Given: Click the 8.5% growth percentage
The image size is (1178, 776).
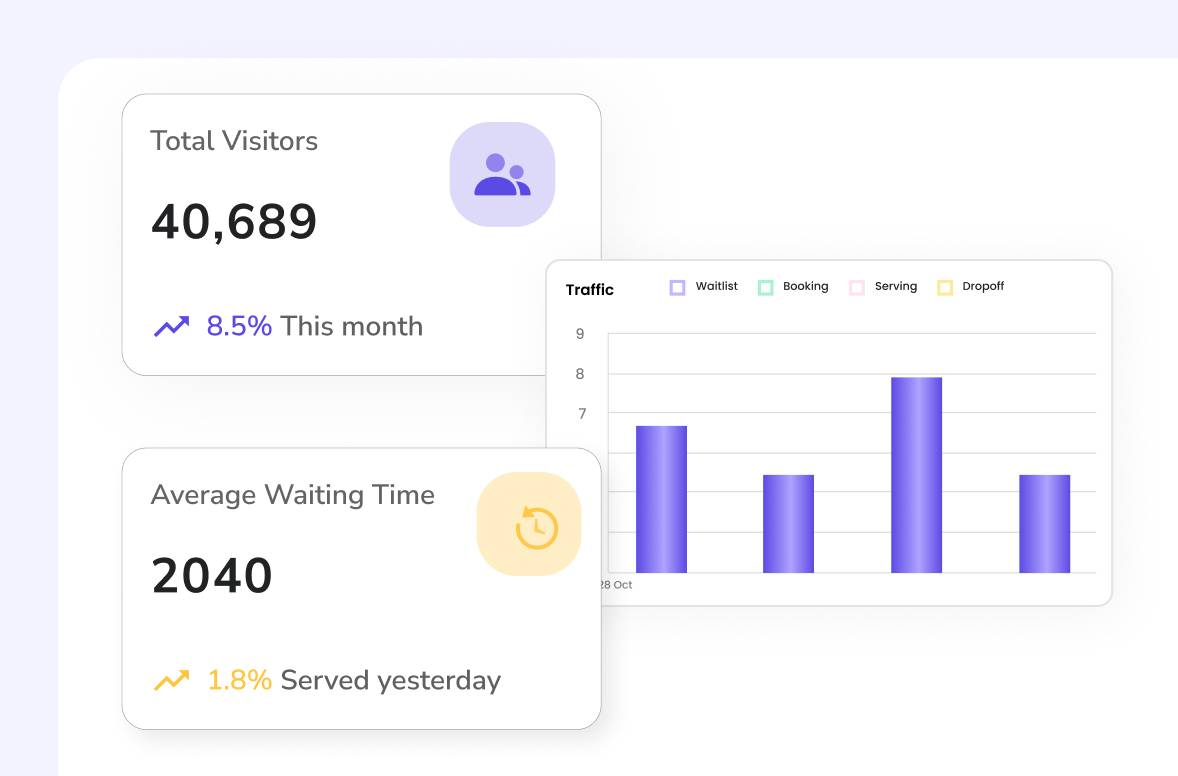Looking at the screenshot, I should pyautogui.click(x=239, y=326).
